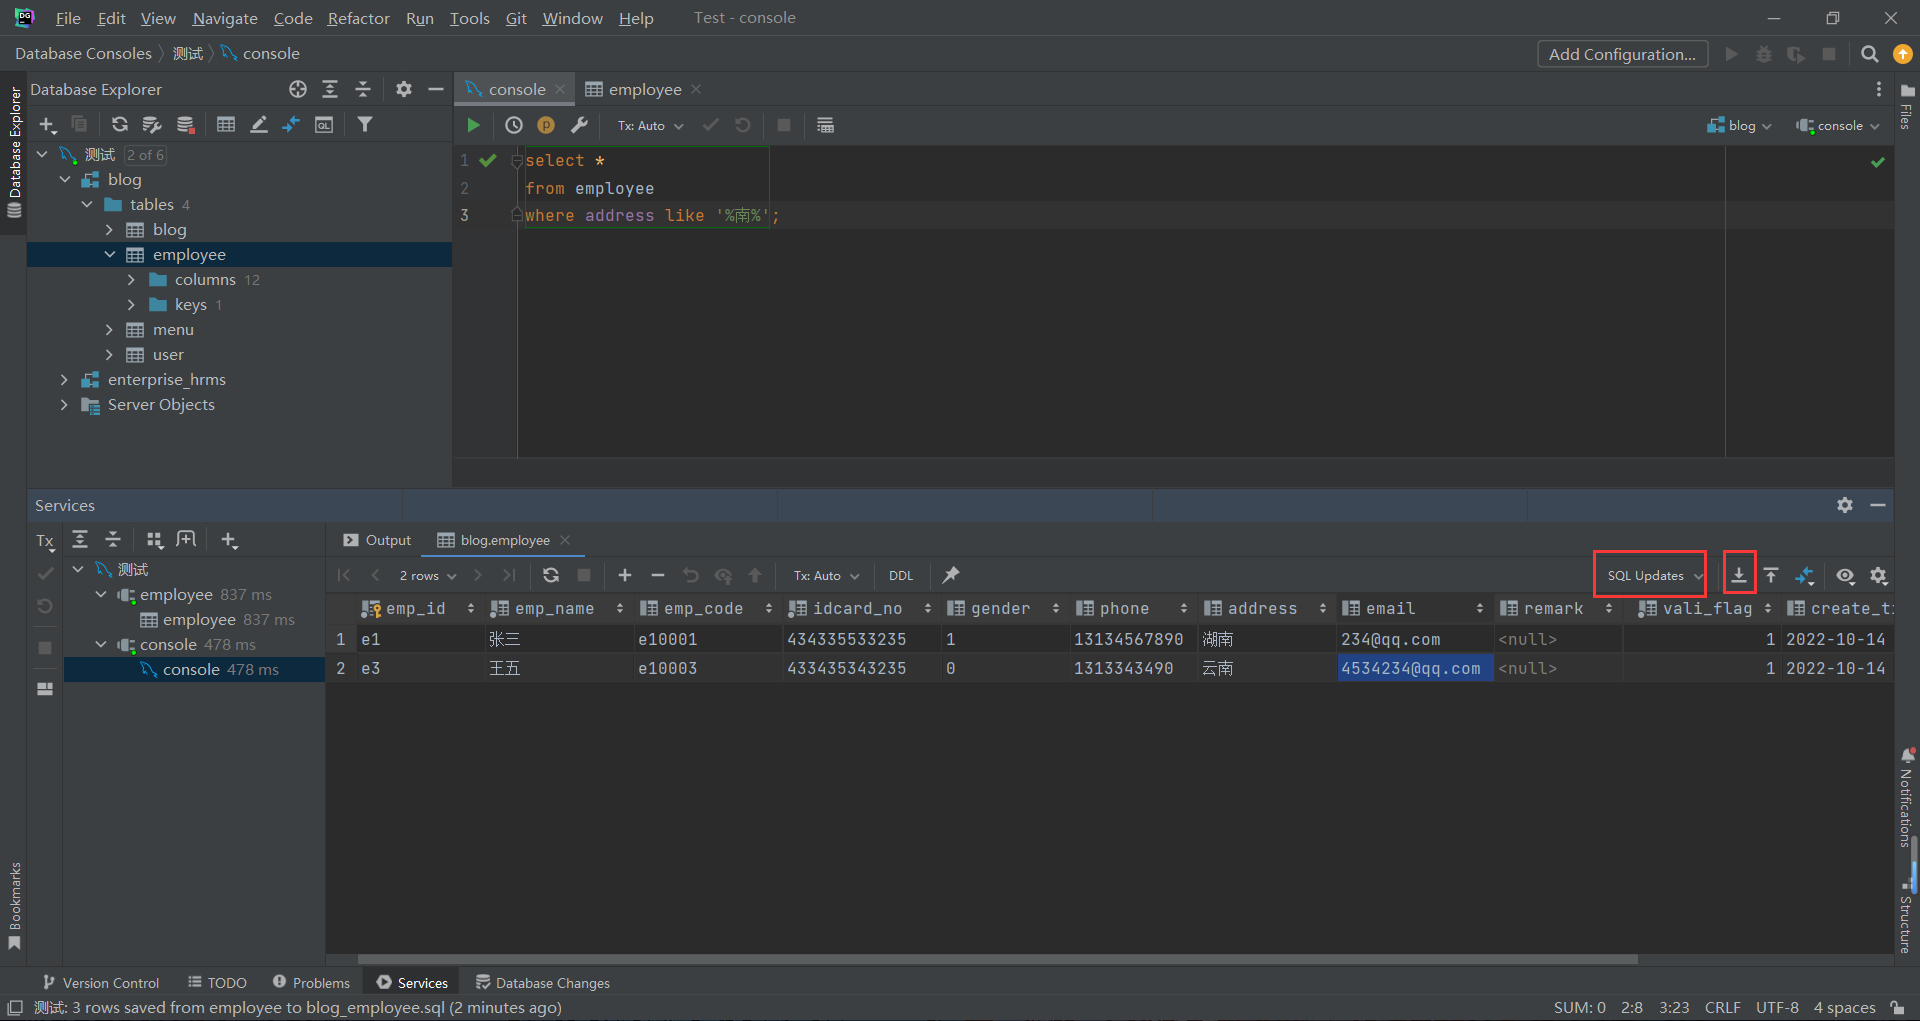This screenshot has height=1021, width=1920.
Task: Open the TODO tool window
Action: [x=217, y=982]
